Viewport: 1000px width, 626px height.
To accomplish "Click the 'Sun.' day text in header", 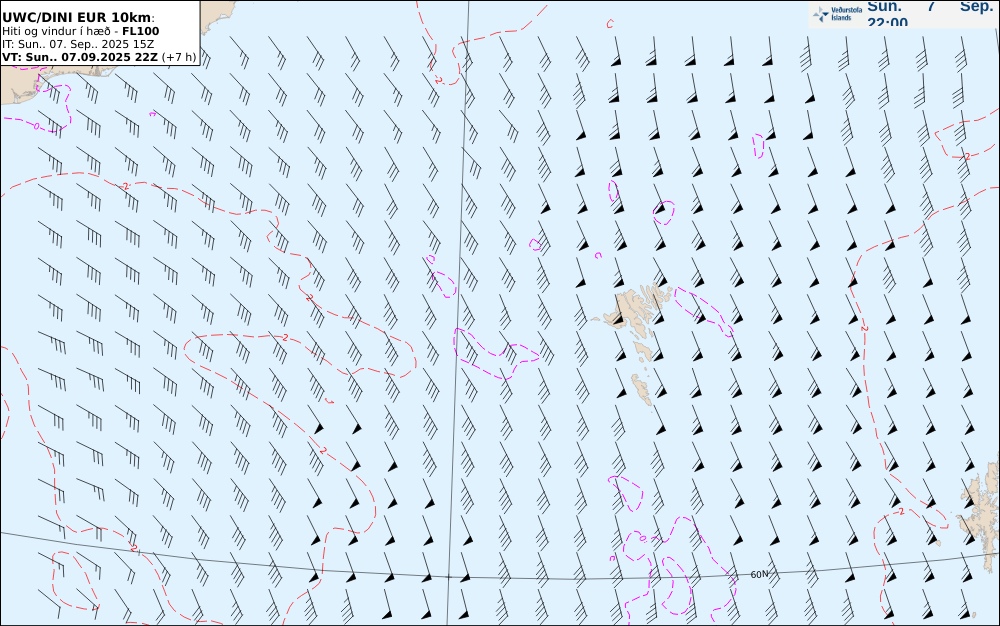I will coord(885,6).
